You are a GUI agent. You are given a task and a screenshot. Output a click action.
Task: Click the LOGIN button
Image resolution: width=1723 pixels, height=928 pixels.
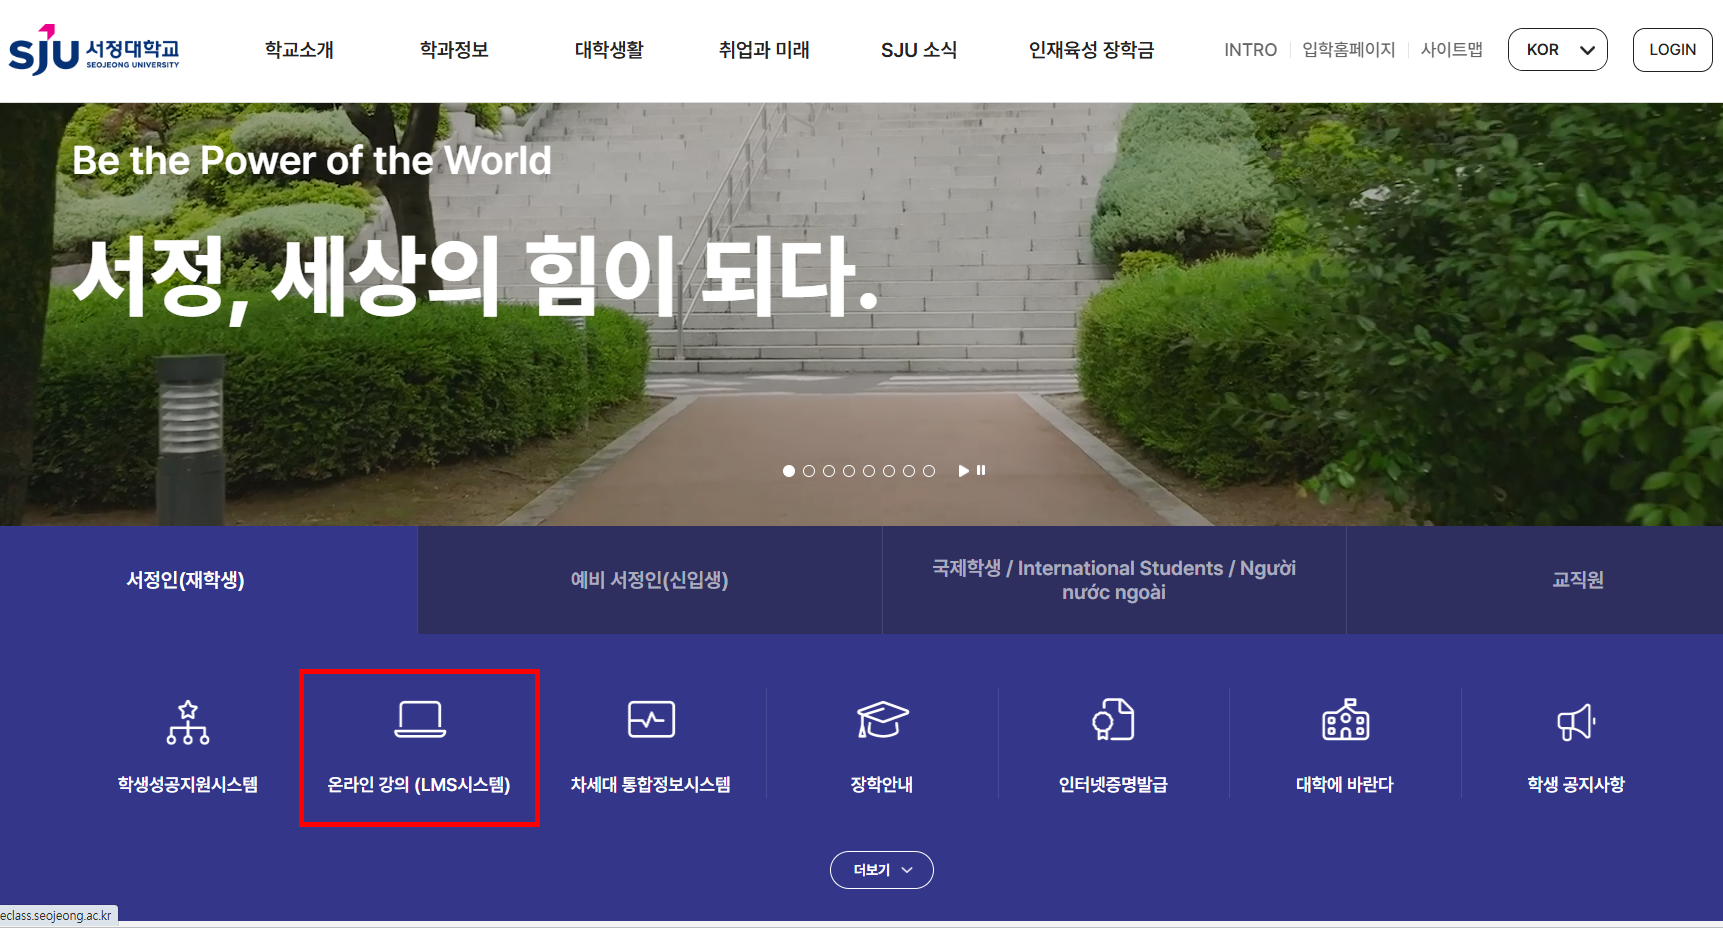coord(1672,50)
